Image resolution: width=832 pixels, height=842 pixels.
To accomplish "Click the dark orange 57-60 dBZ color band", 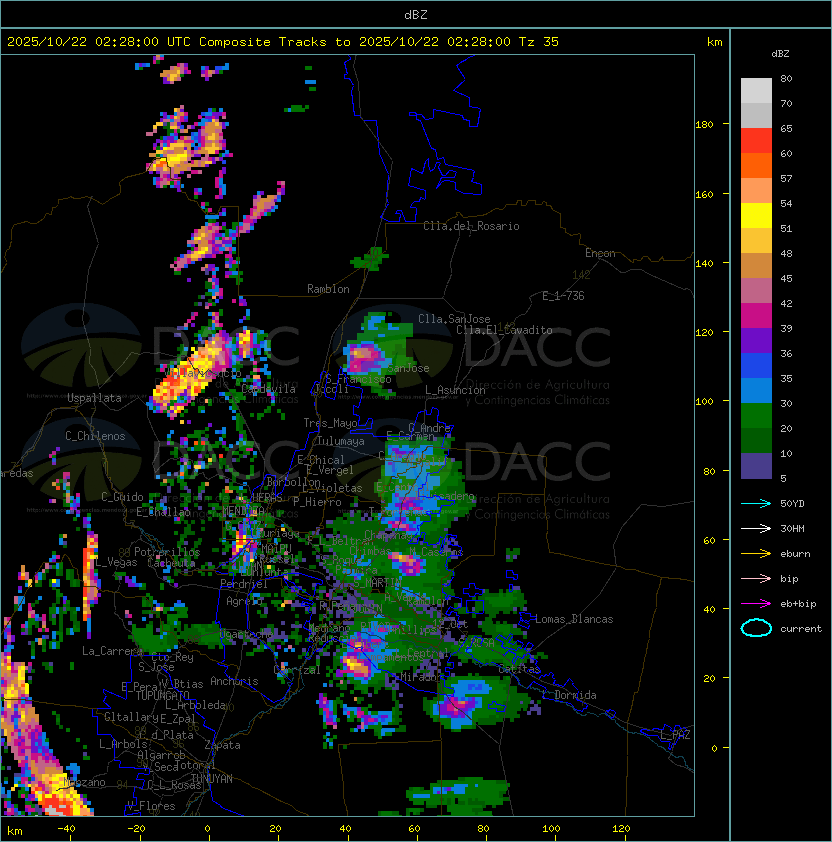I will [x=756, y=166].
